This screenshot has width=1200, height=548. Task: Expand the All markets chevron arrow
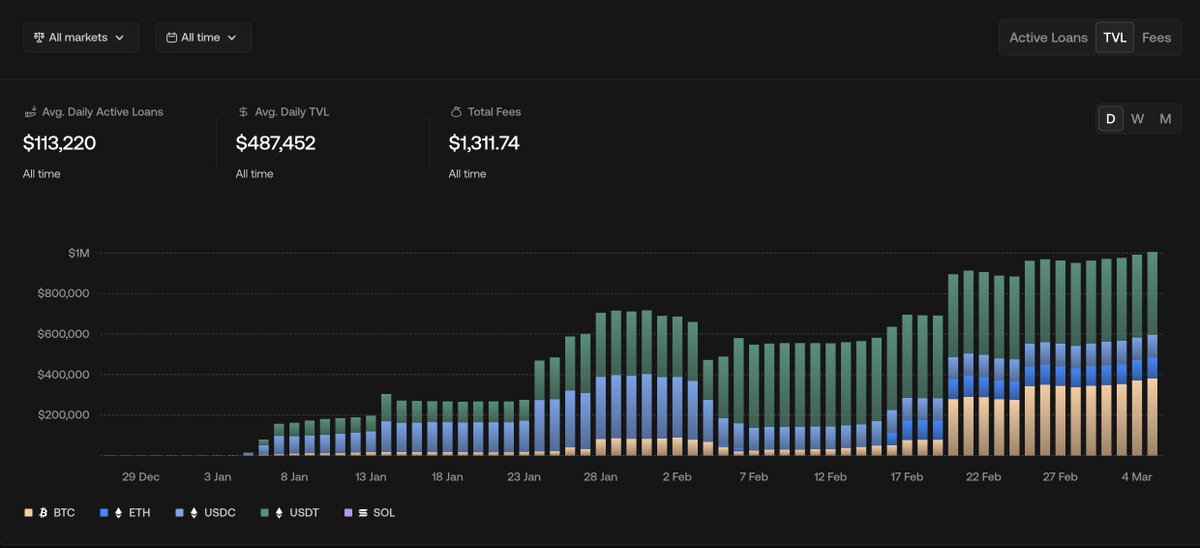click(120, 38)
